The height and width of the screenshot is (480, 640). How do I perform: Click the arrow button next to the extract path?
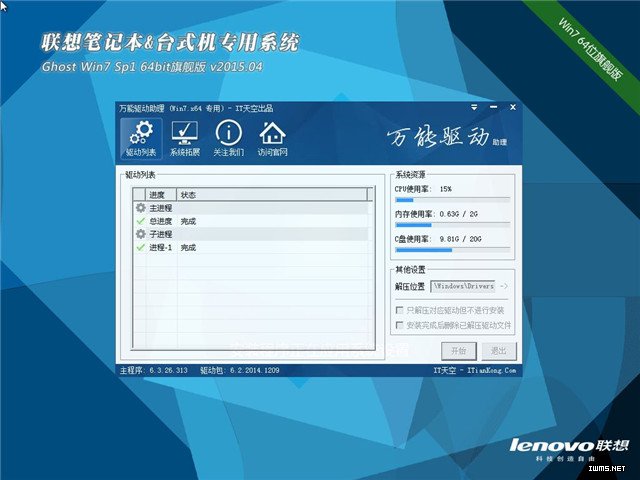tap(504, 286)
